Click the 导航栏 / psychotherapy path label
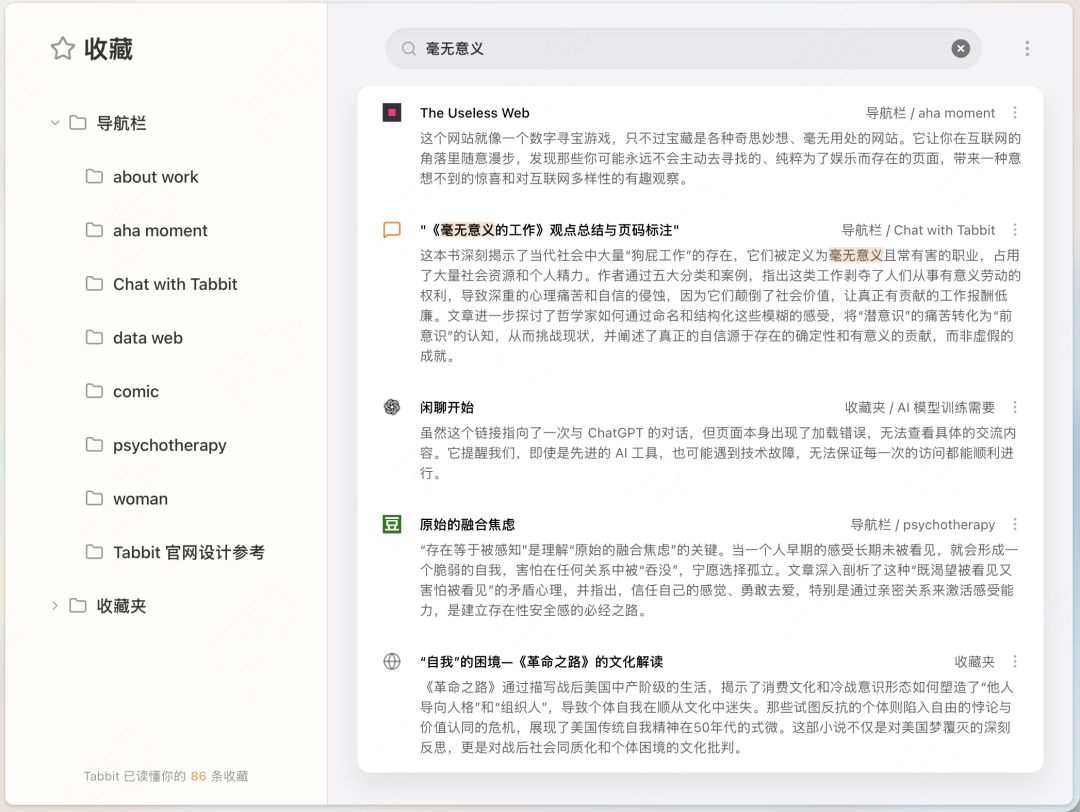The image size is (1080, 812). pos(923,525)
